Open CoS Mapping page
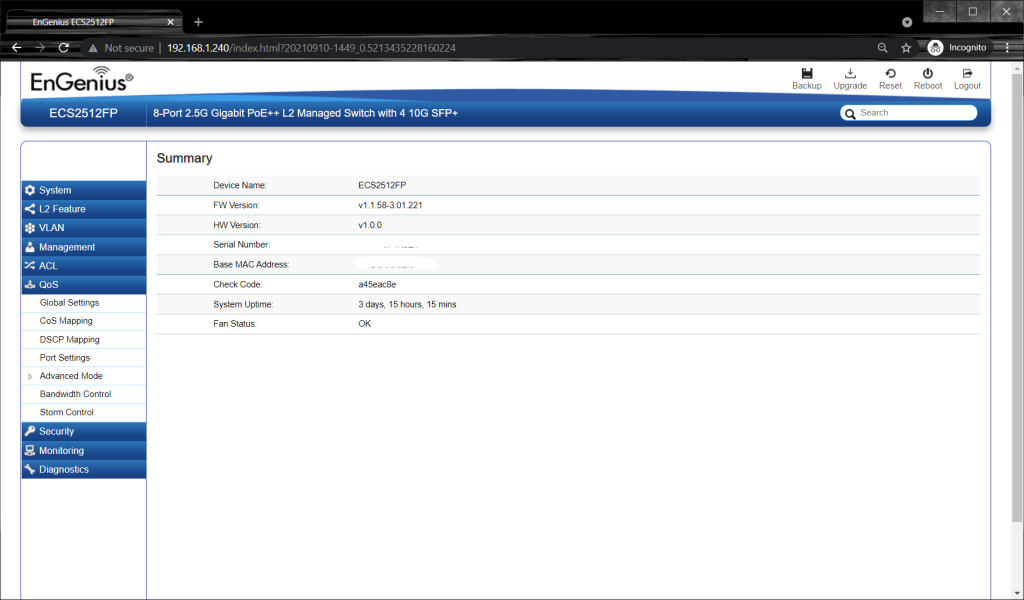This screenshot has height=600, width=1024. click(66, 321)
